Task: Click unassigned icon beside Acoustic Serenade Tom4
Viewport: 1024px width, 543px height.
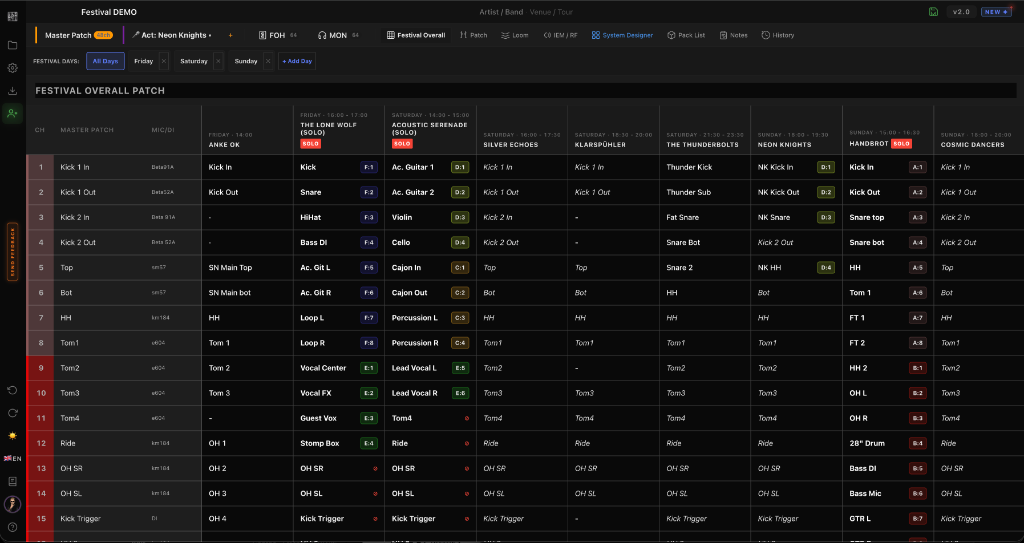Action: (467, 418)
